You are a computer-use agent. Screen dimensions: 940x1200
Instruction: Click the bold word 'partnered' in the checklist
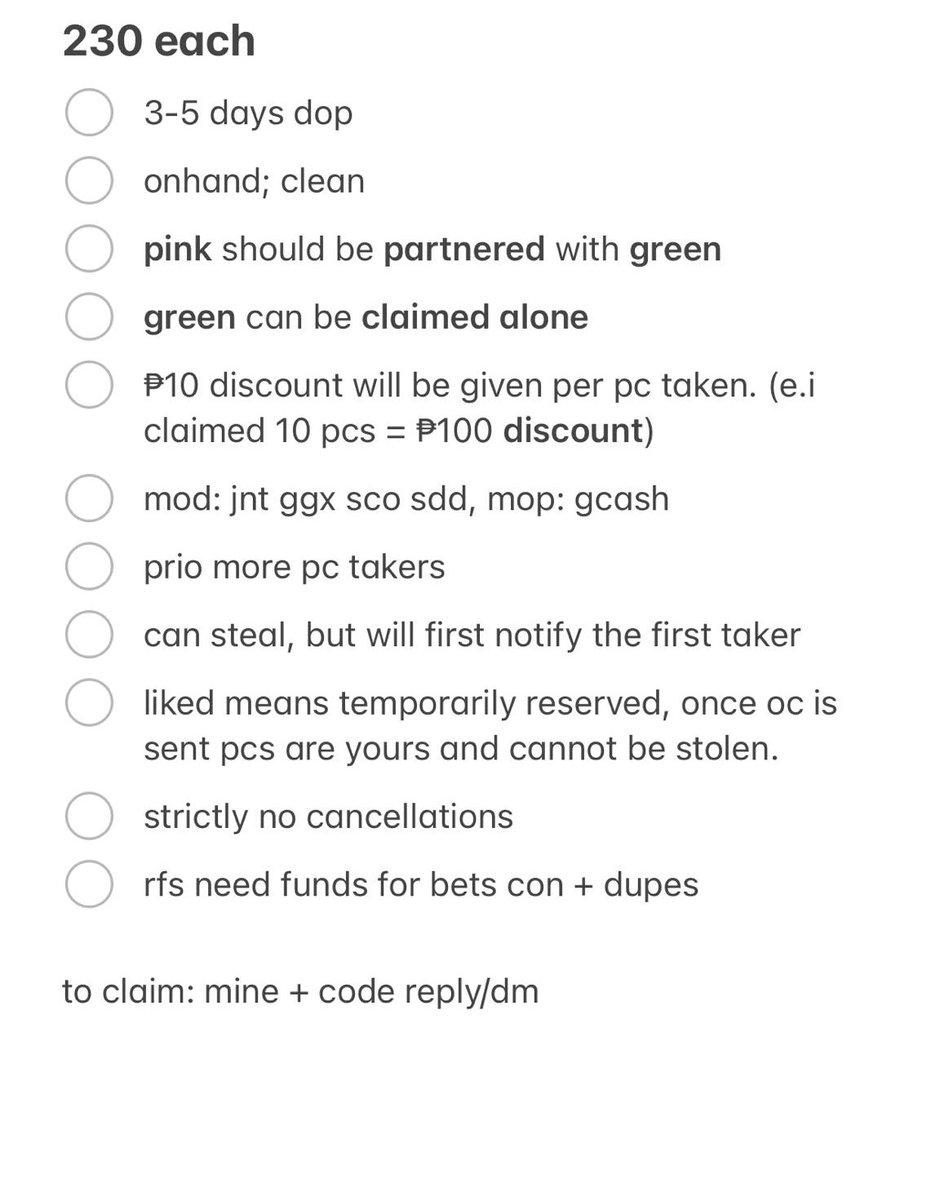[464, 250]
